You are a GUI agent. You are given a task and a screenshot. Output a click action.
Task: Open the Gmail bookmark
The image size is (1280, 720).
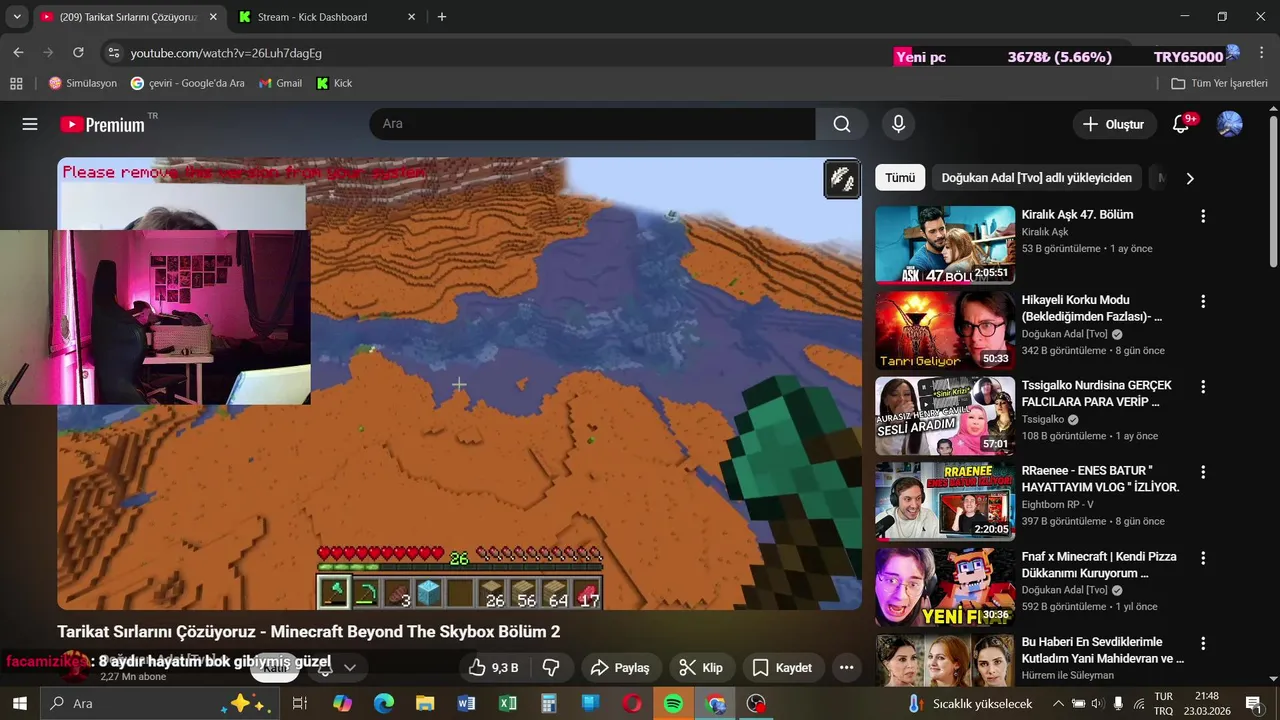tap(280, 83)
